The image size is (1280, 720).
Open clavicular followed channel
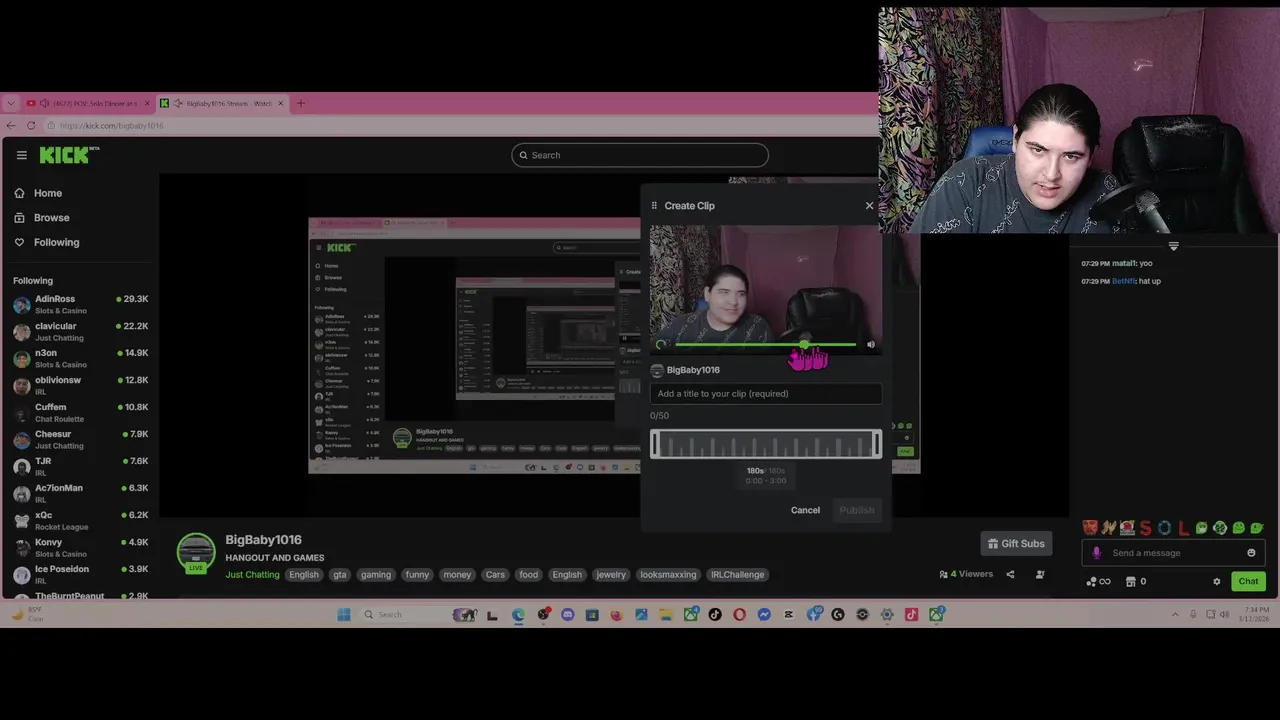(80, 331)
